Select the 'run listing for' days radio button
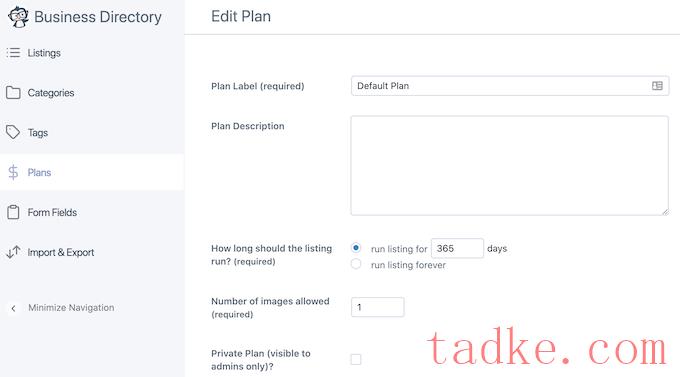680x377 pixels. pyautogui.click(x=356, y=248)
